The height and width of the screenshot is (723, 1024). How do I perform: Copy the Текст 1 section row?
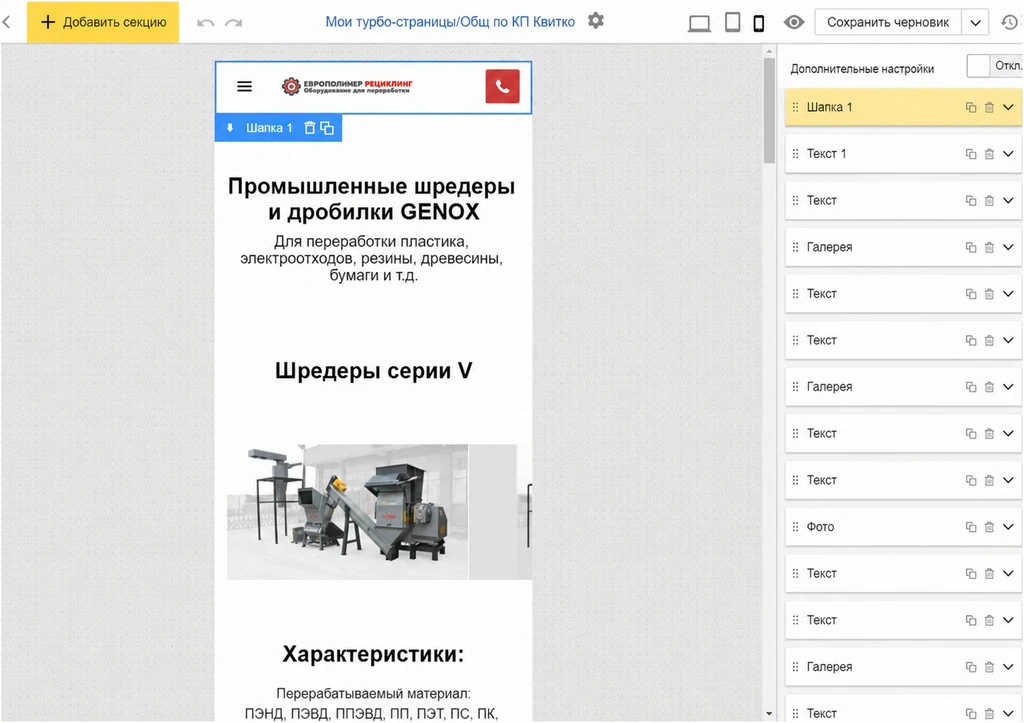click(x=971, y=154)
